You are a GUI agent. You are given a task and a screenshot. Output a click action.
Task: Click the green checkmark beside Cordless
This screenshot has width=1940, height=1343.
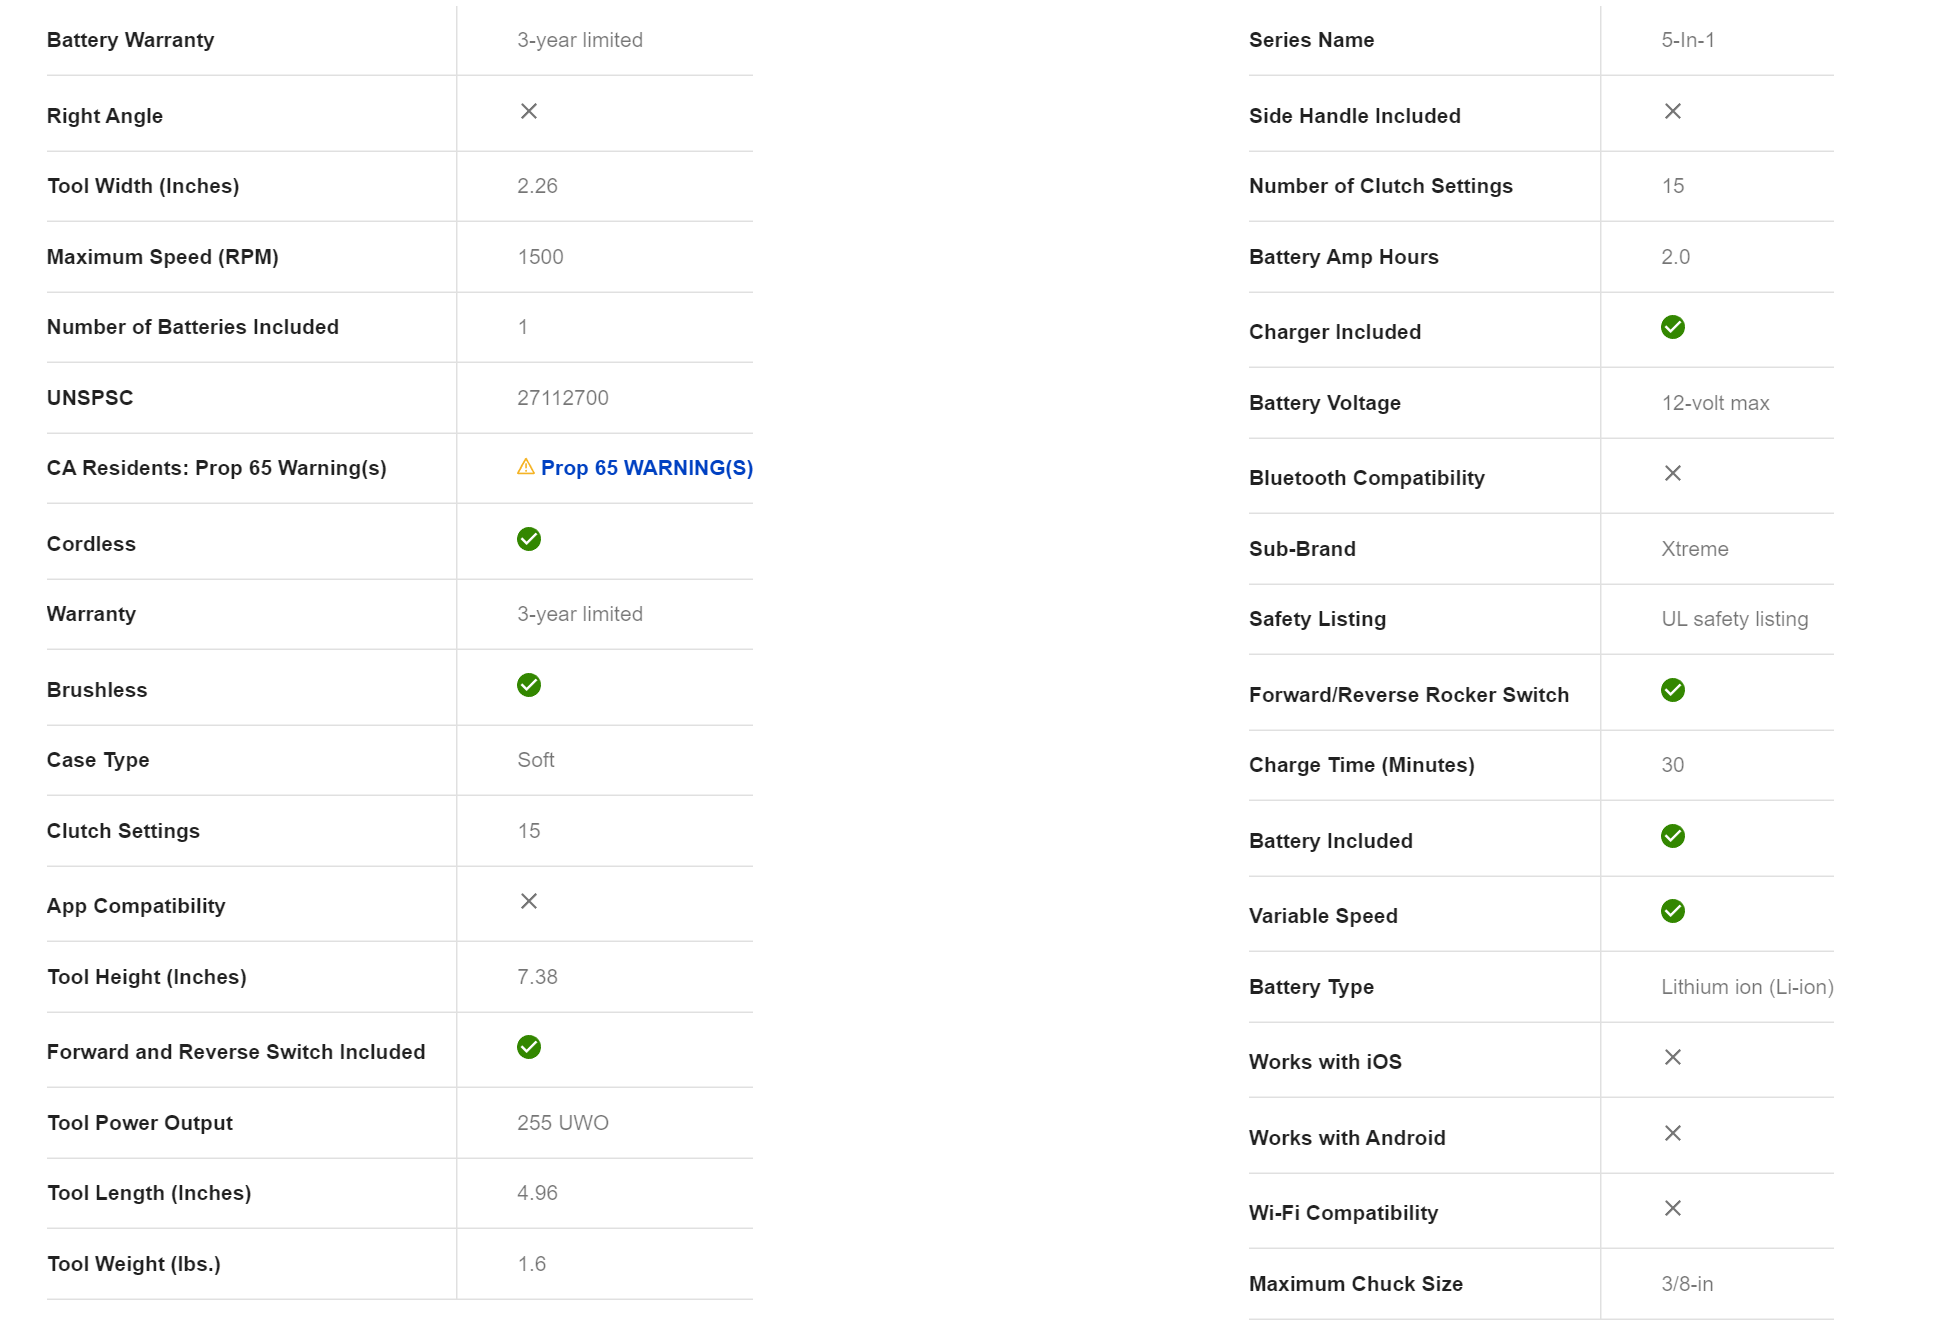point(529,539)
